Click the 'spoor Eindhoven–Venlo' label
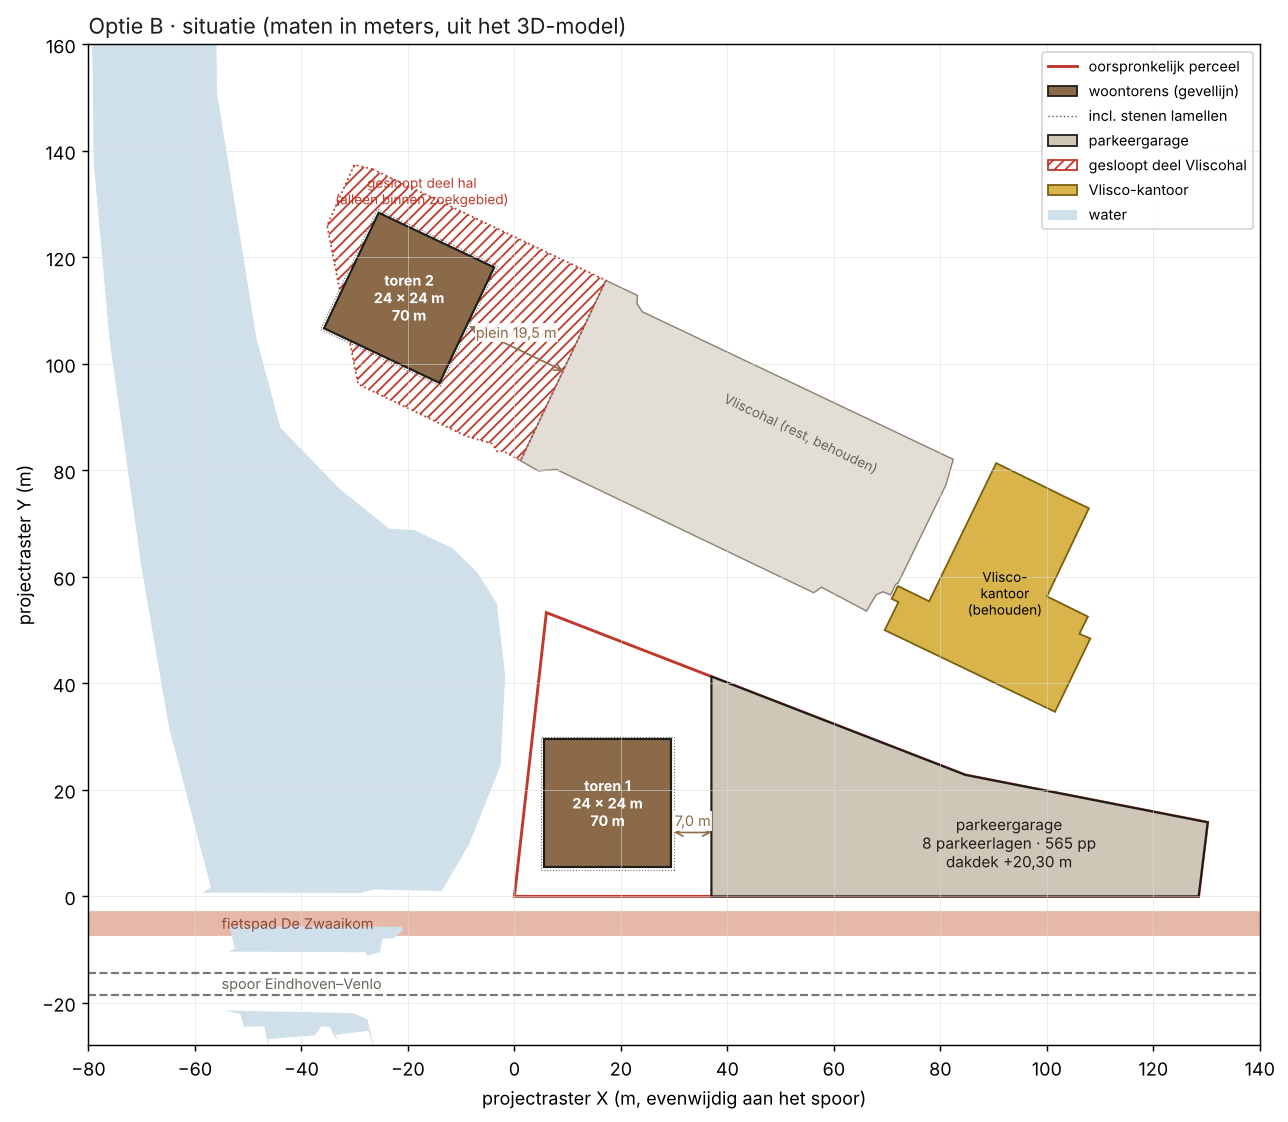 [301, 984]
